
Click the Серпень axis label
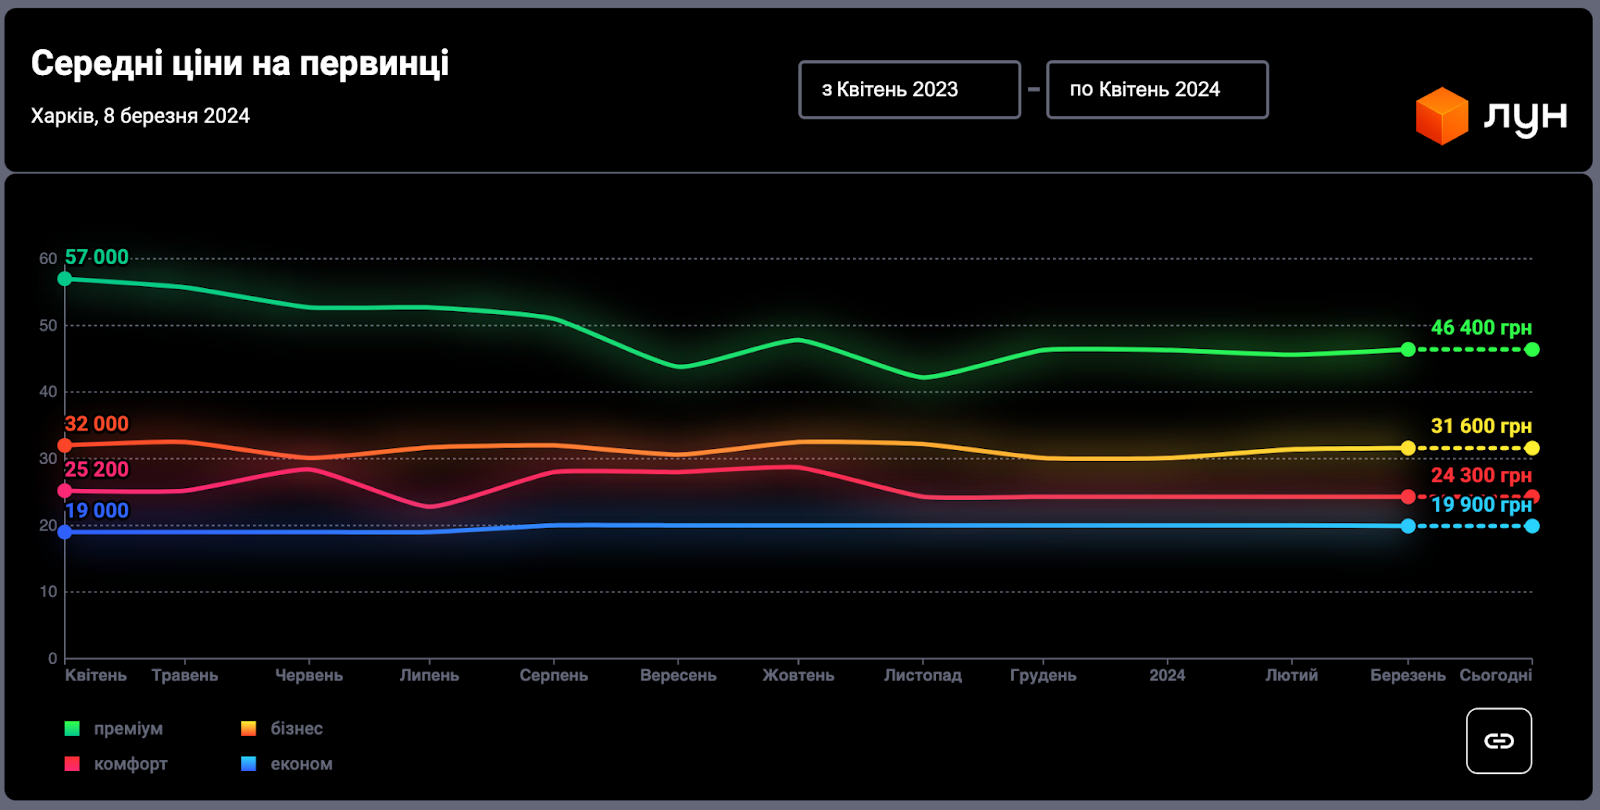pos(554,675)
